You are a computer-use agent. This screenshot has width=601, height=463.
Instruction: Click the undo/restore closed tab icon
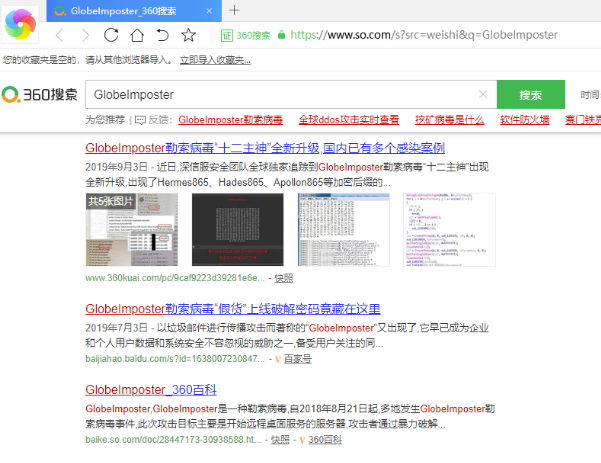tap(163, 35)
